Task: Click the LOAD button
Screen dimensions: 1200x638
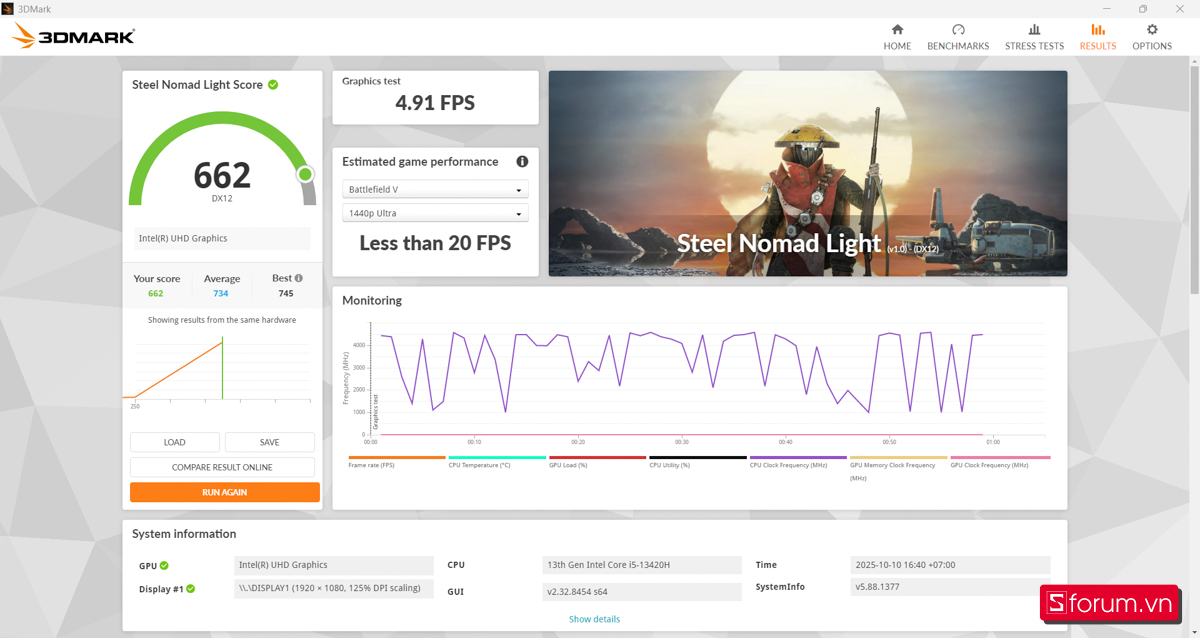Action: point(175,442)
